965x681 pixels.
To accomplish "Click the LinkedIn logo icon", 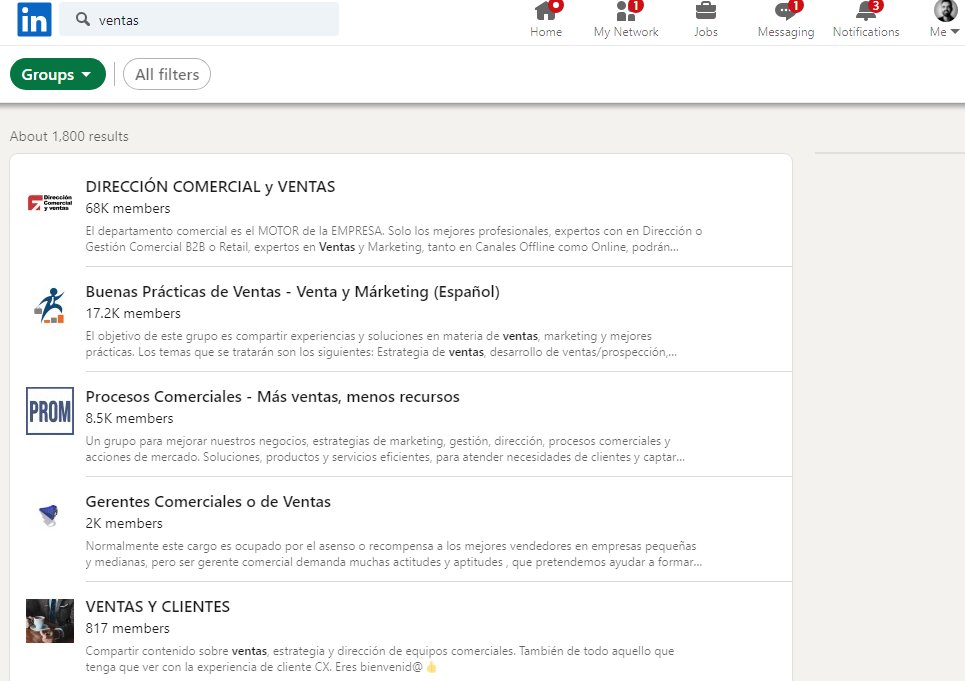I will coord(34,19).
